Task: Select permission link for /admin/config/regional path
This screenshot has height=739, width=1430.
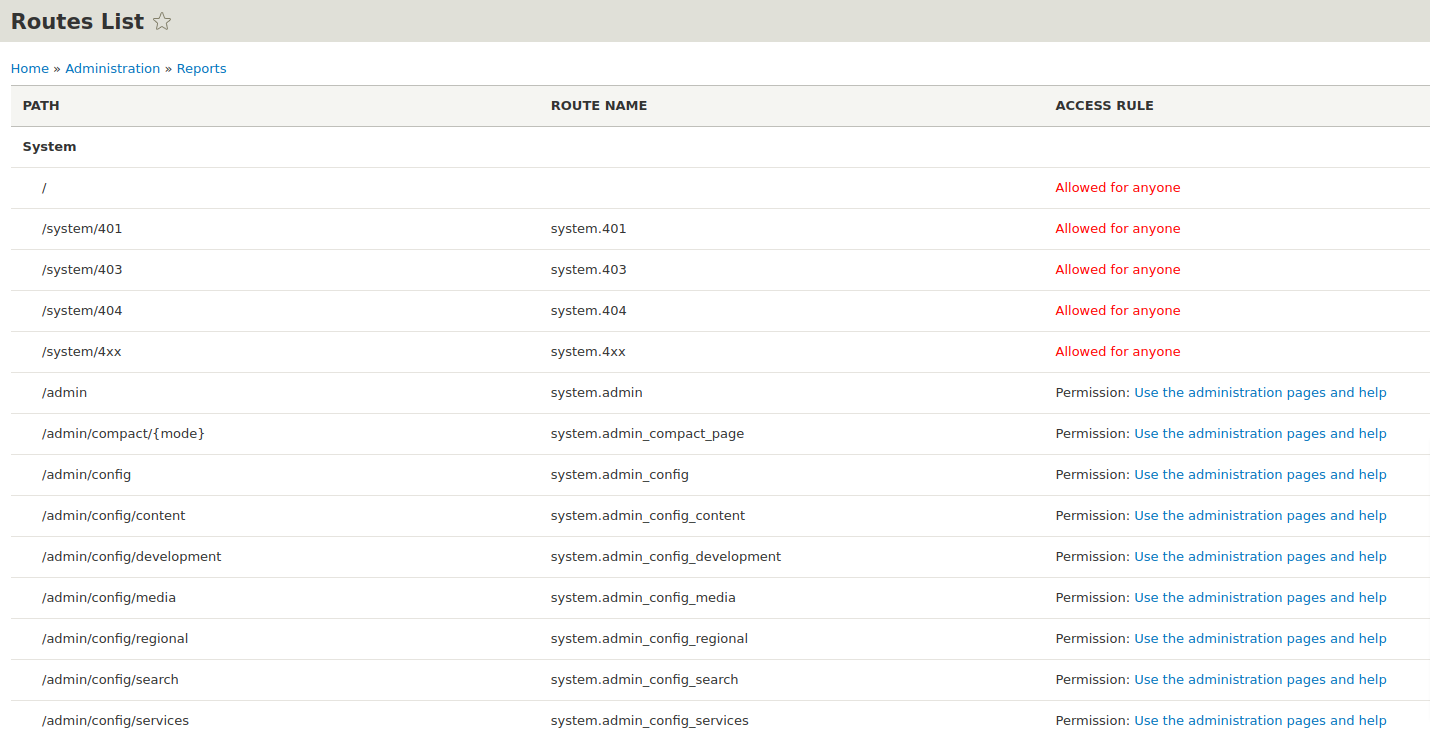Action: point(1259,639)
